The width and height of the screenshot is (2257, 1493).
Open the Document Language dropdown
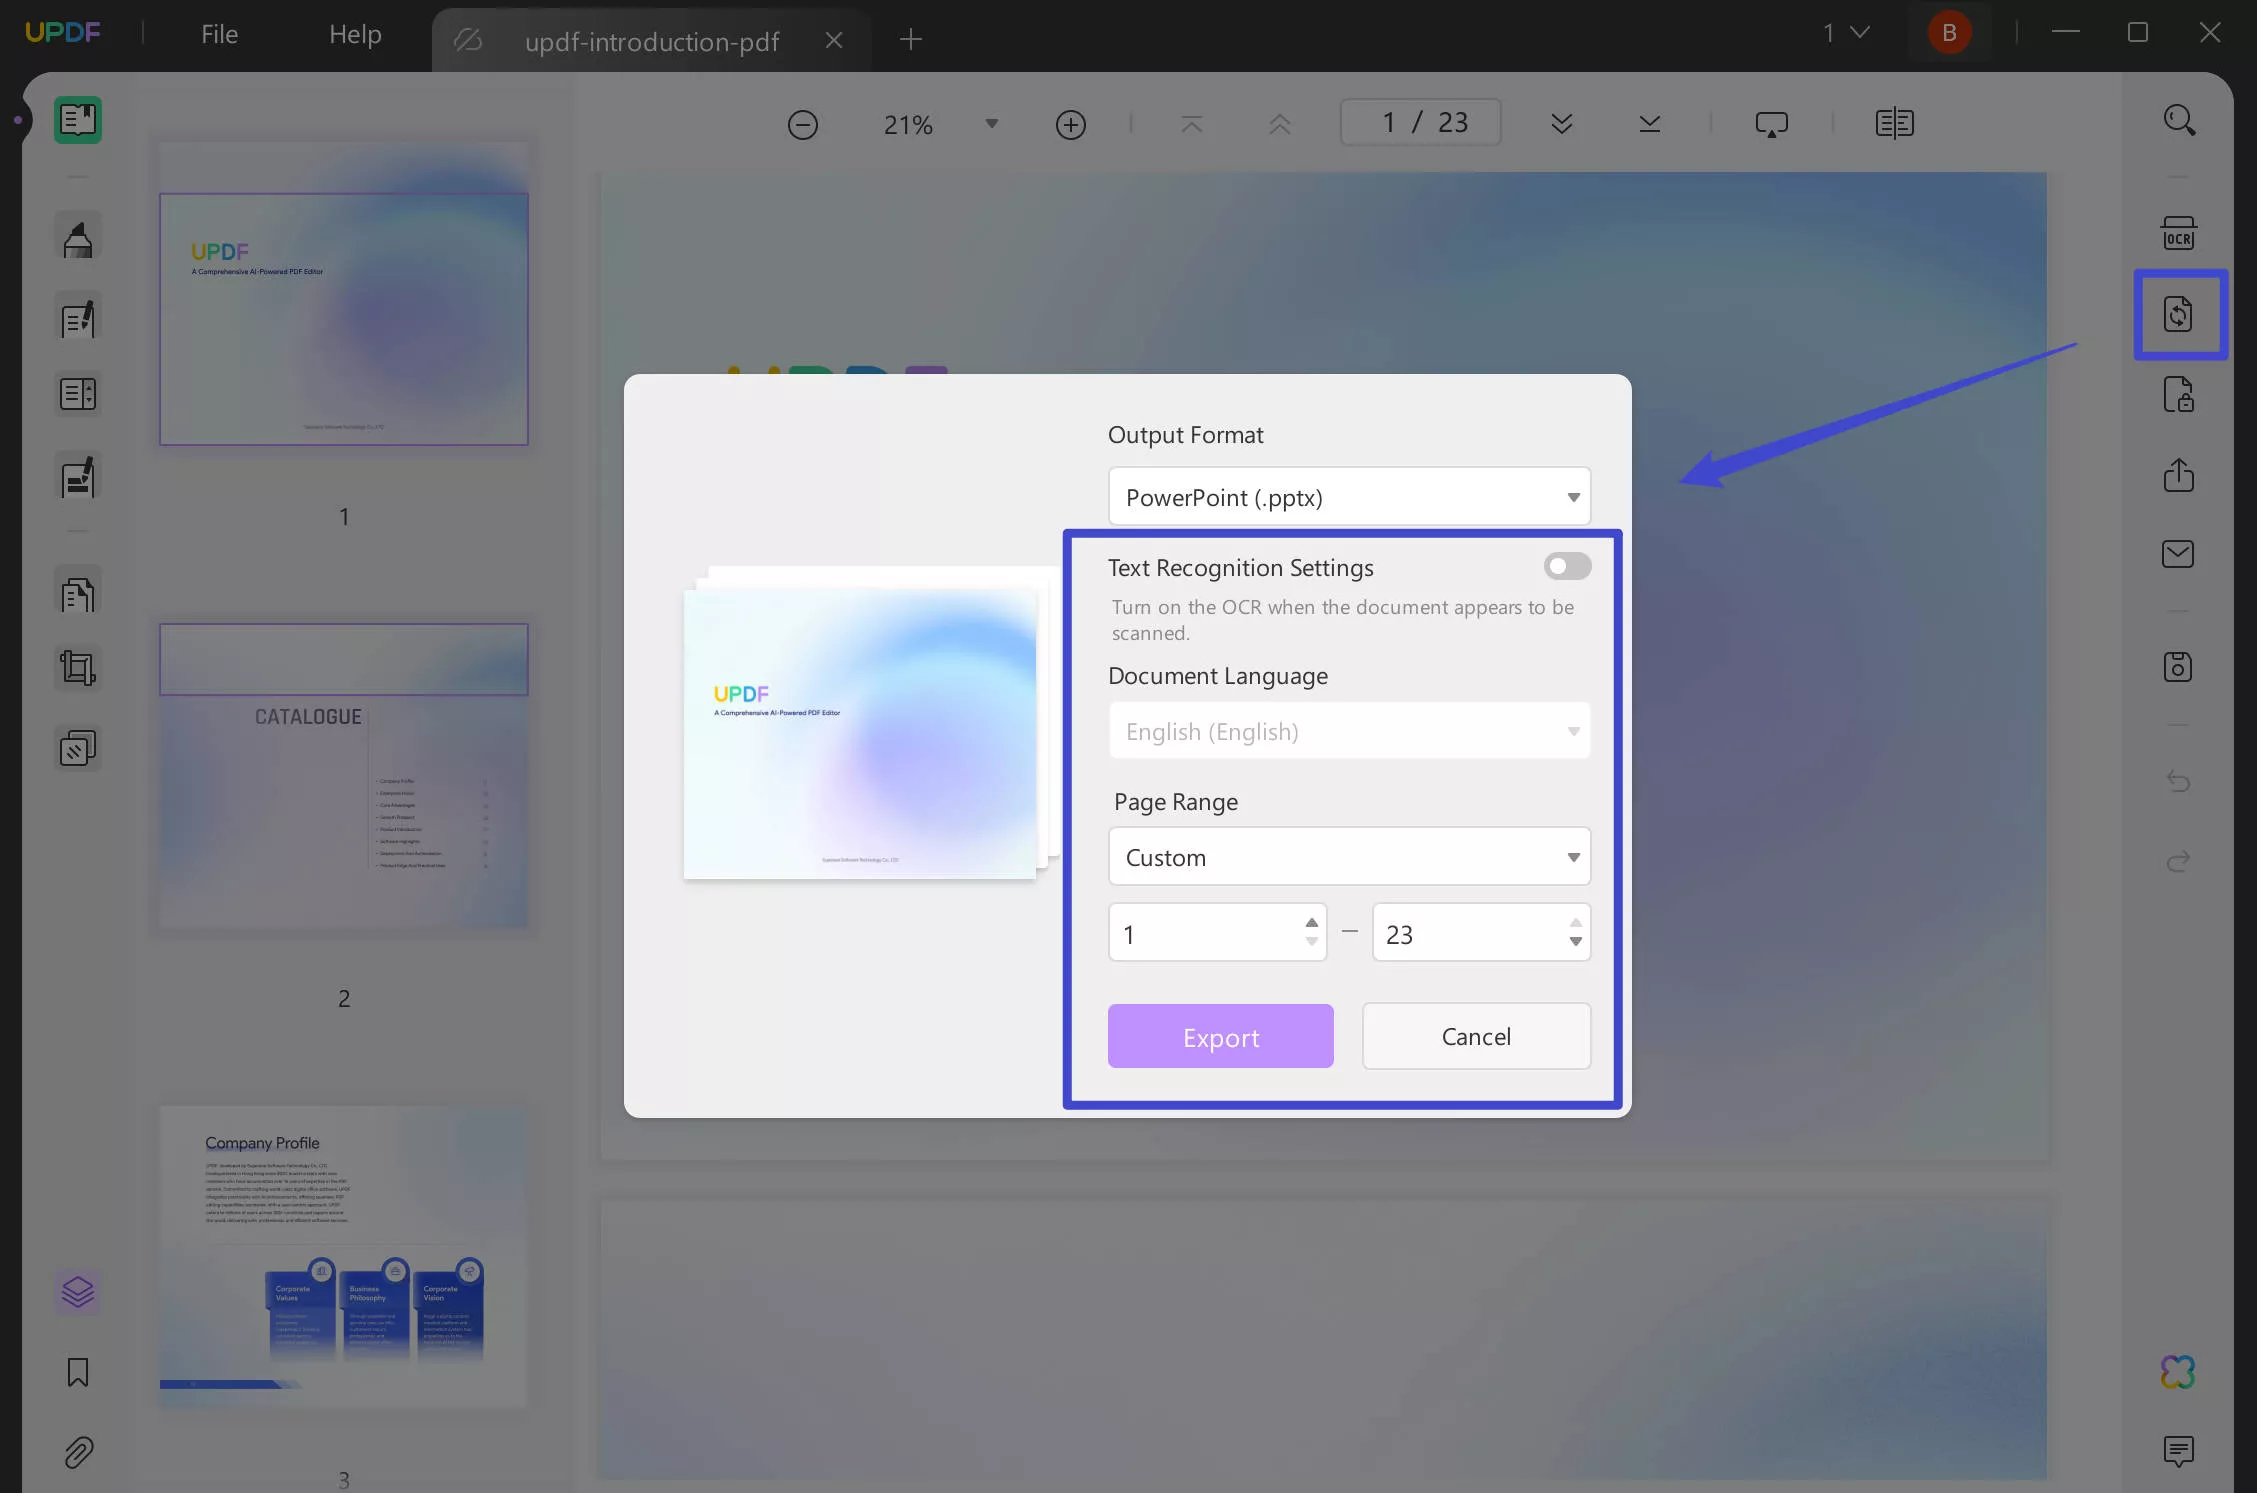point(1349,731)
